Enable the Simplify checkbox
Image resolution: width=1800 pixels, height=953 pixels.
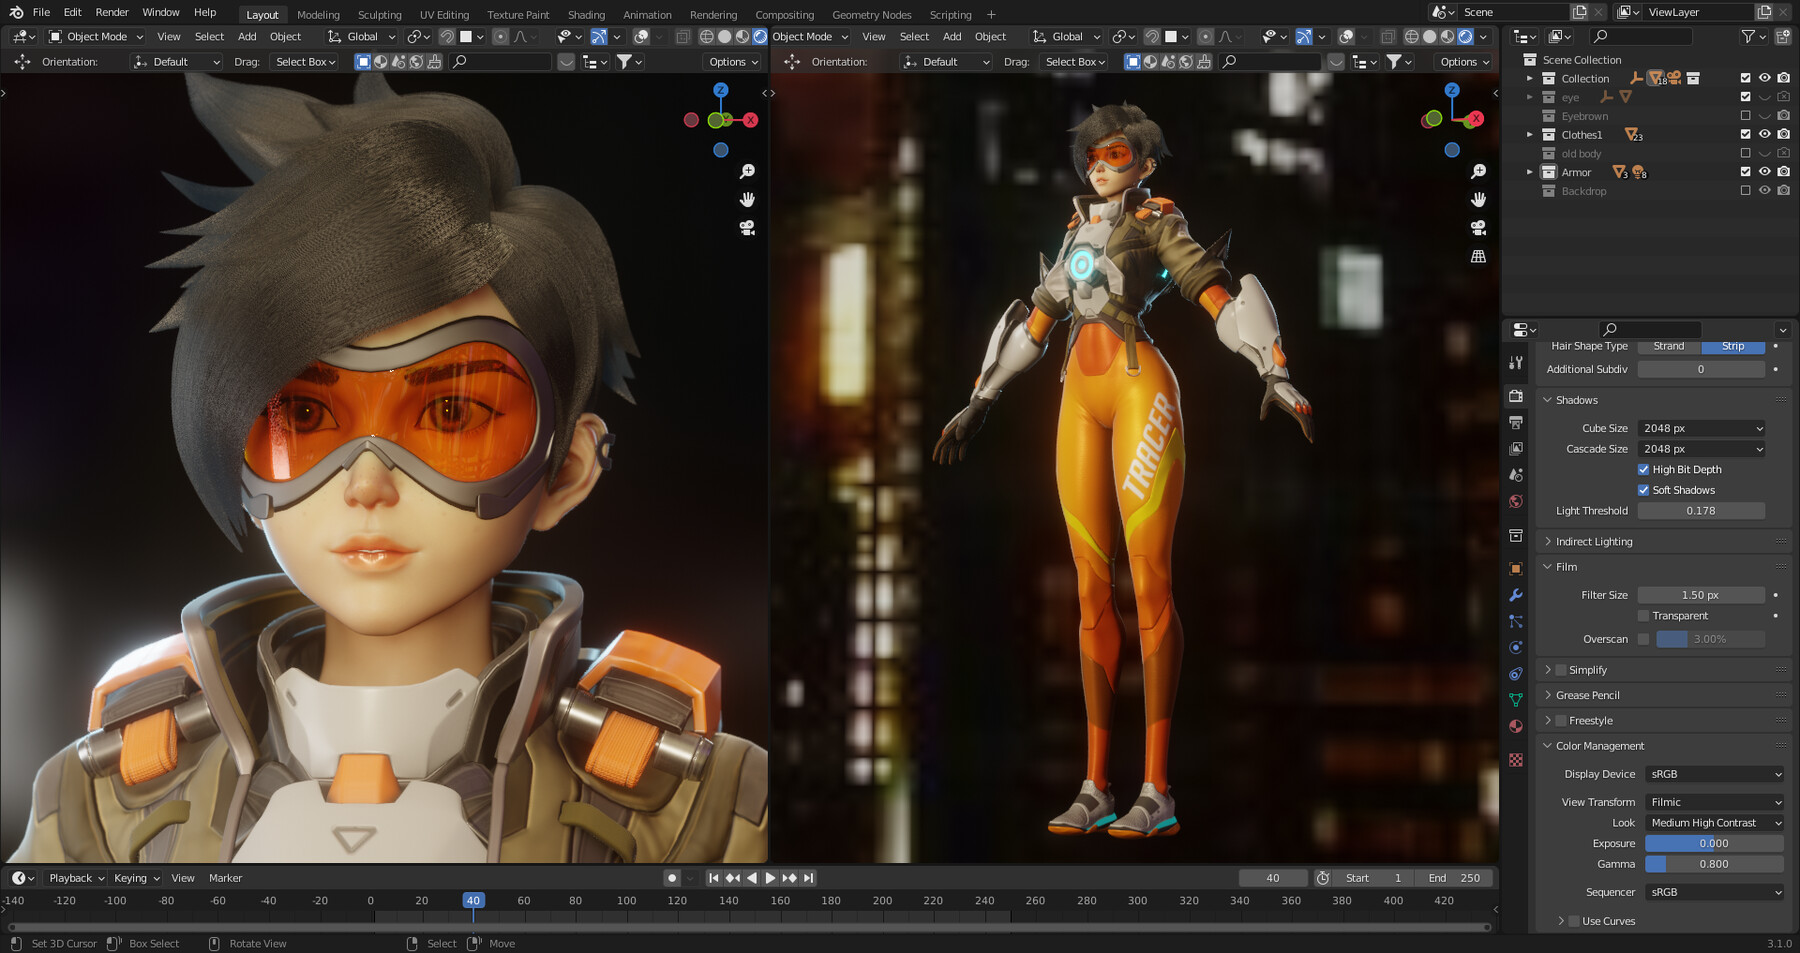[1561, 670]
